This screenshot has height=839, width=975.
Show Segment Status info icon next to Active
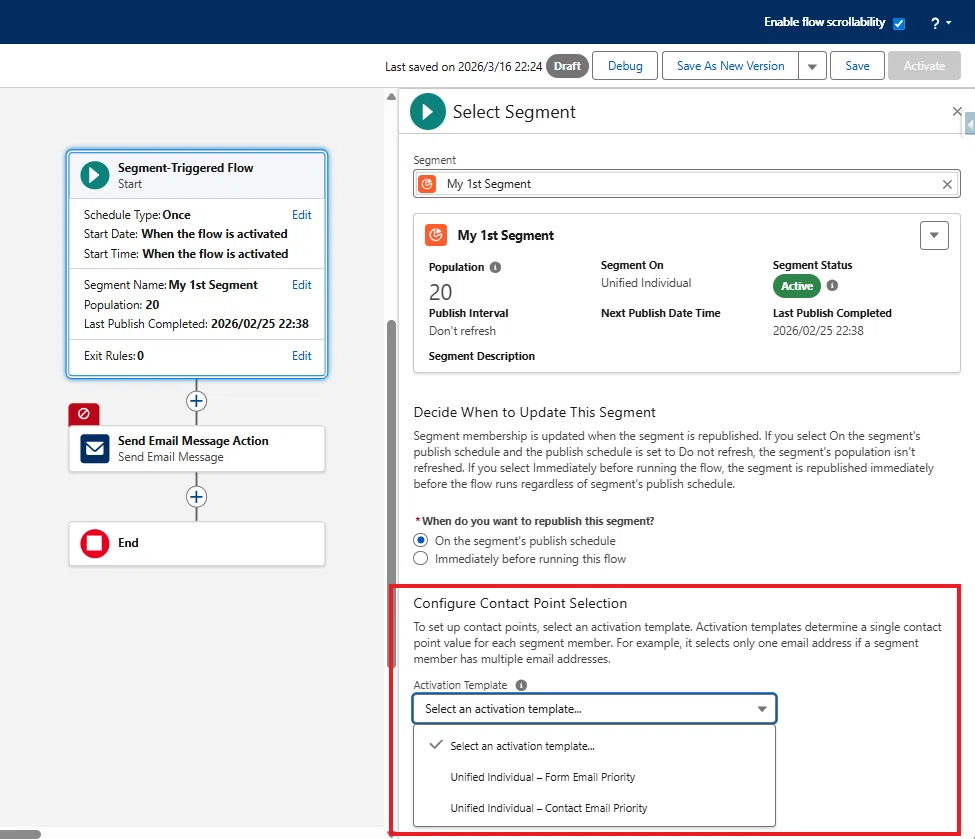tap(832, 285)
